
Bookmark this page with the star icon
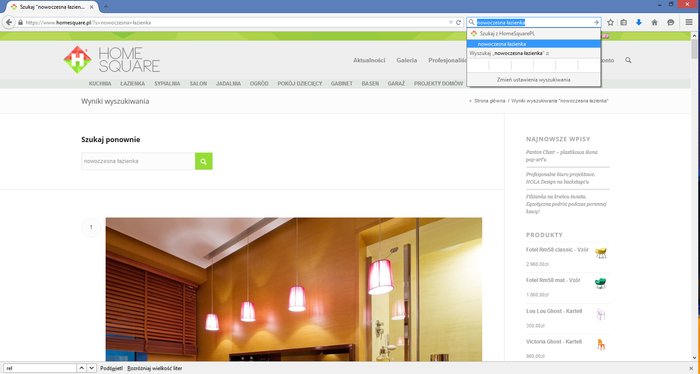[610, 22]
